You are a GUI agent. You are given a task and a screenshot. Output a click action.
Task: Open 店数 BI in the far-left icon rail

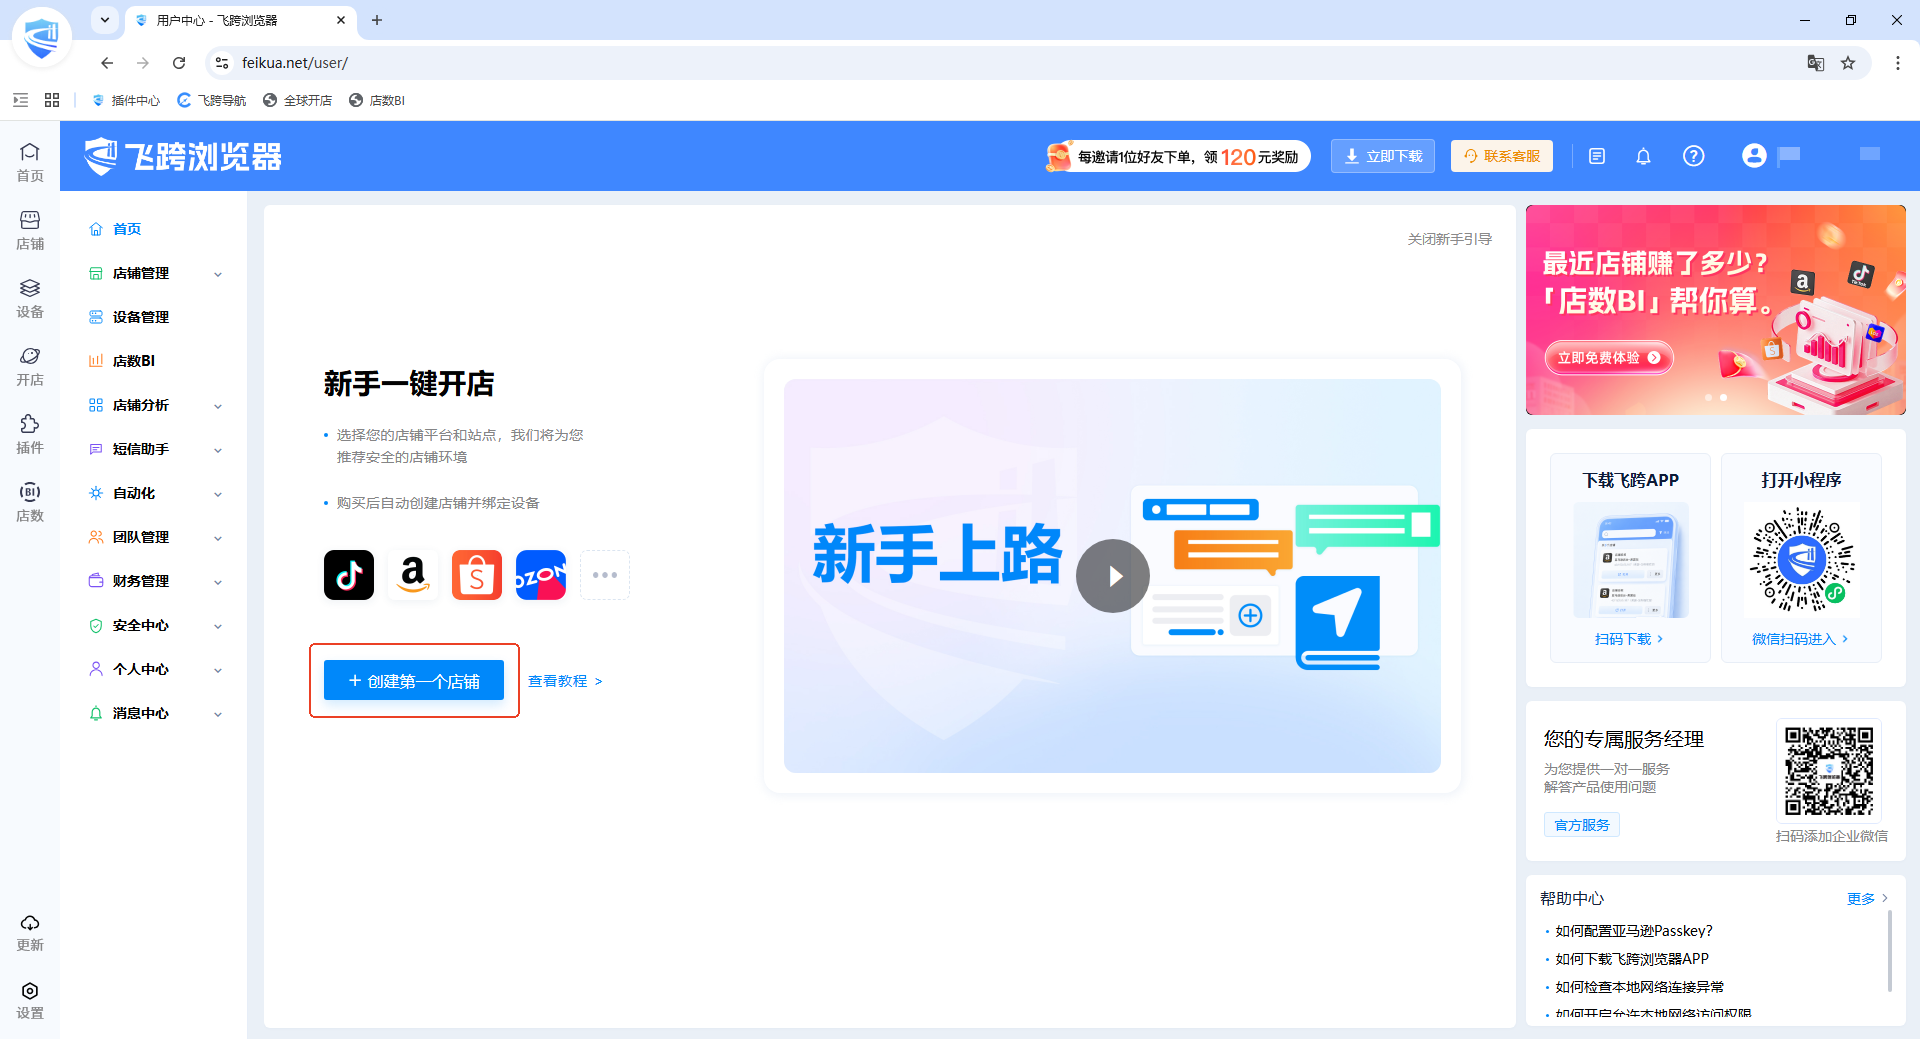click(x=30, y=502)
